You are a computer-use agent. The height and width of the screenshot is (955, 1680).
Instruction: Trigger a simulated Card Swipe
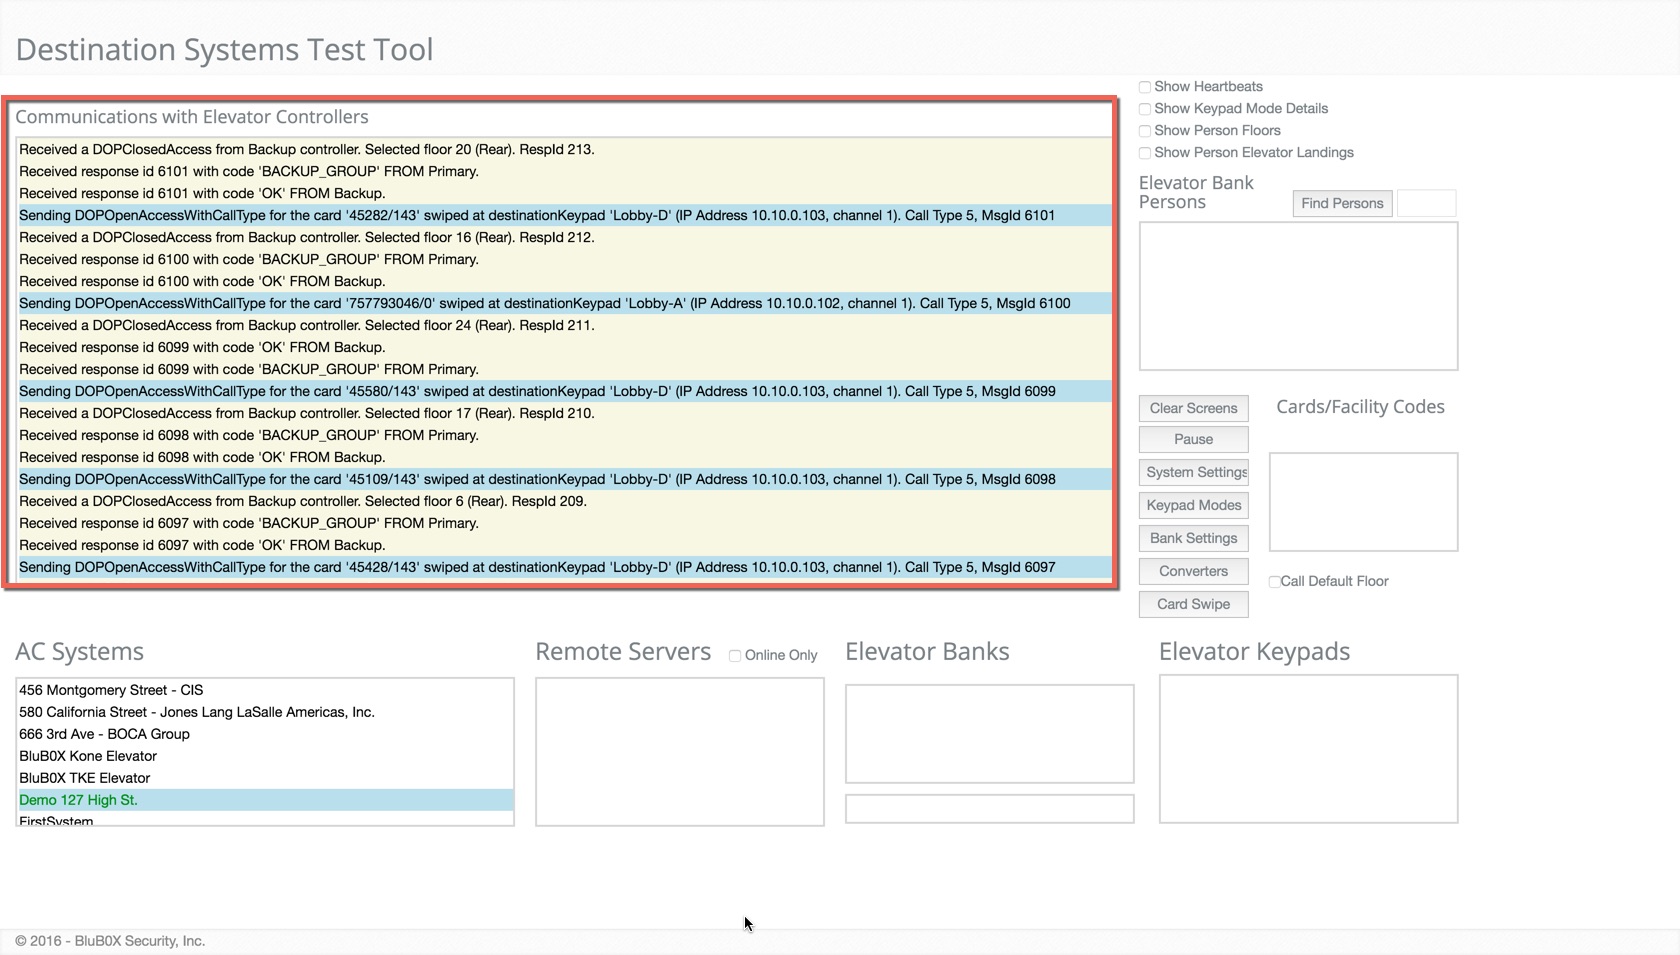(1193, 604)
